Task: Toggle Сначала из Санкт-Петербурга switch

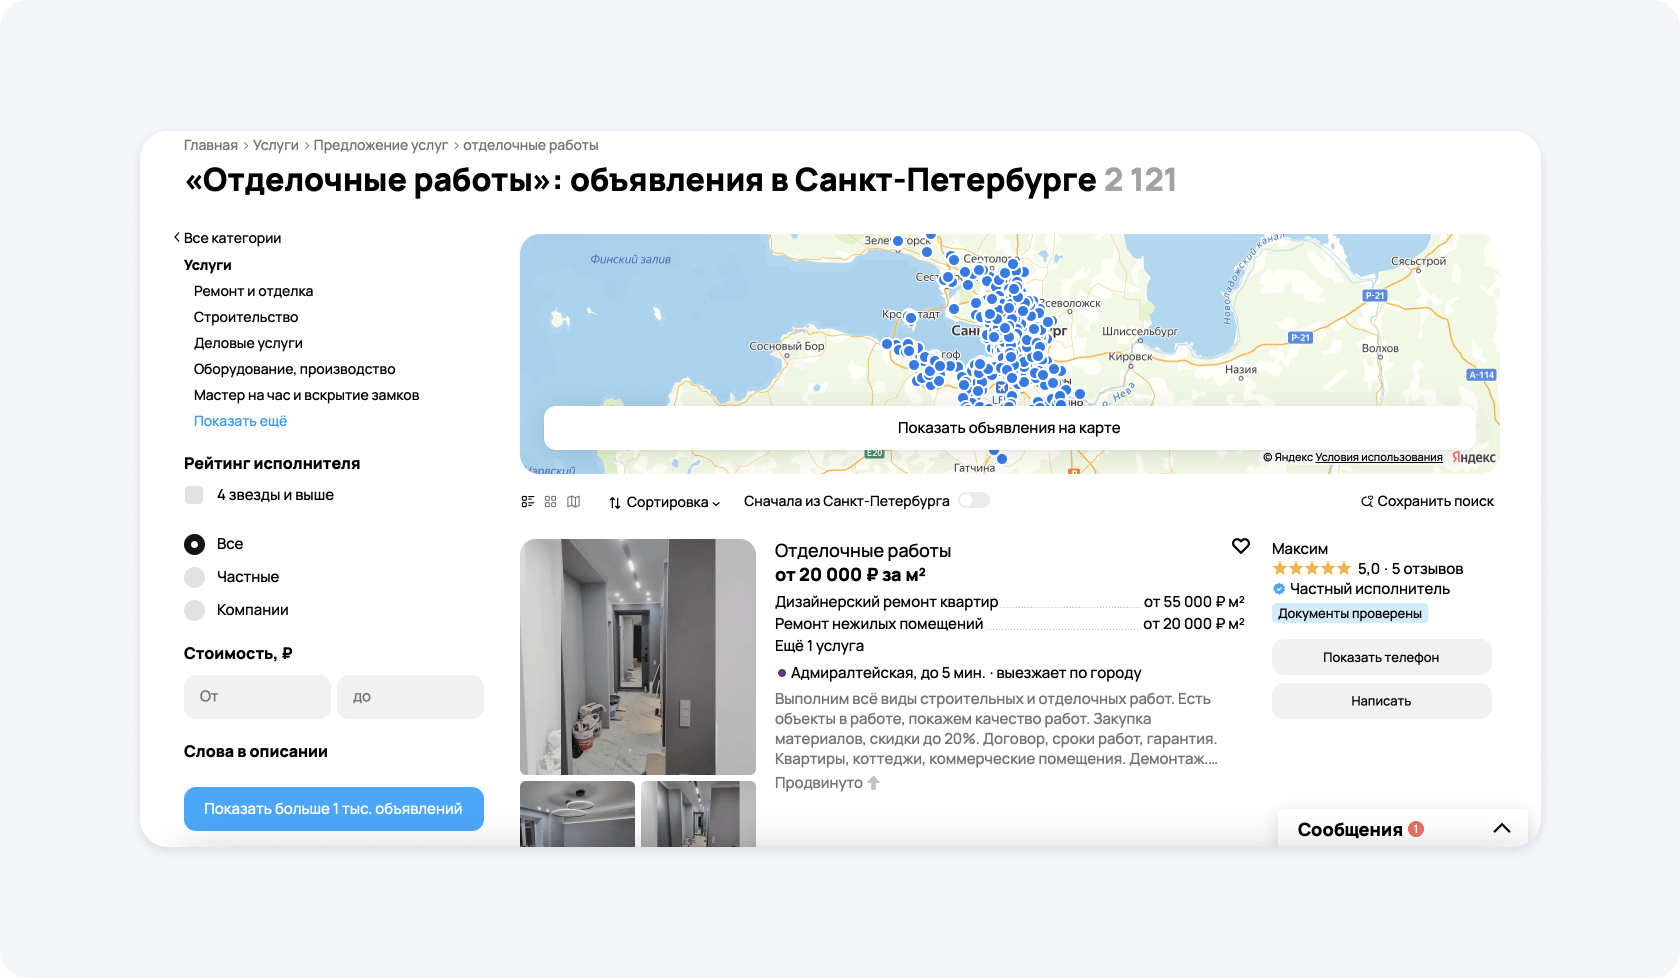Action: (x=973, y=501)
